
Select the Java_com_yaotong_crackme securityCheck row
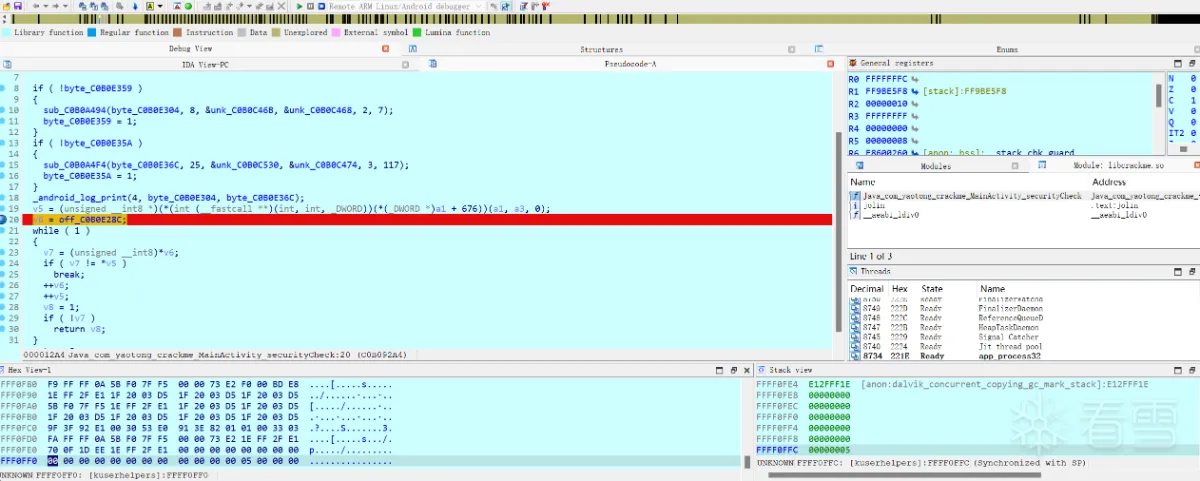coord(1024,196)
